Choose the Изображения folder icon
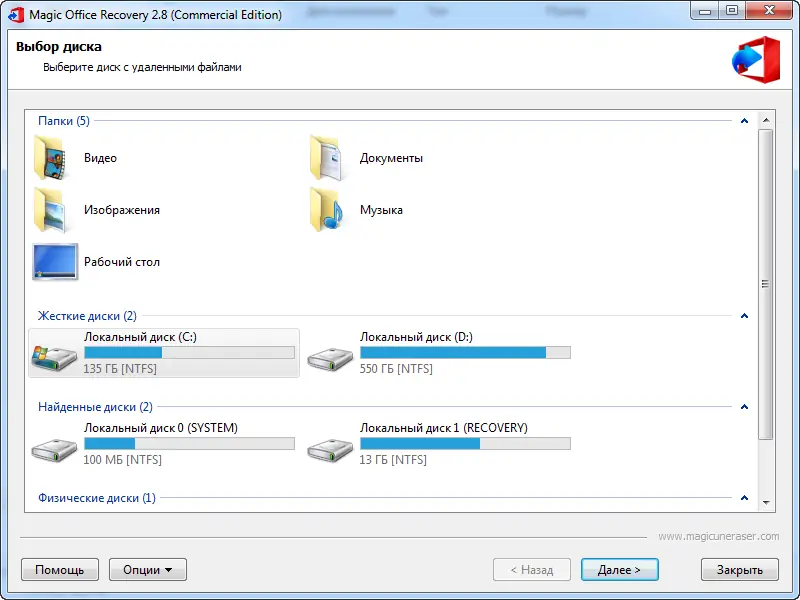The image size is (800, 600). (51, 210)
